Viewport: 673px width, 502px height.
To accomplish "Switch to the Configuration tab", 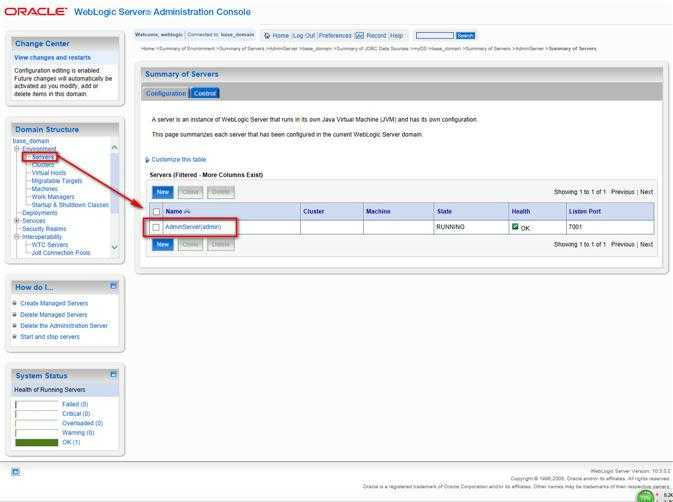I will click(x=166, y=93).
